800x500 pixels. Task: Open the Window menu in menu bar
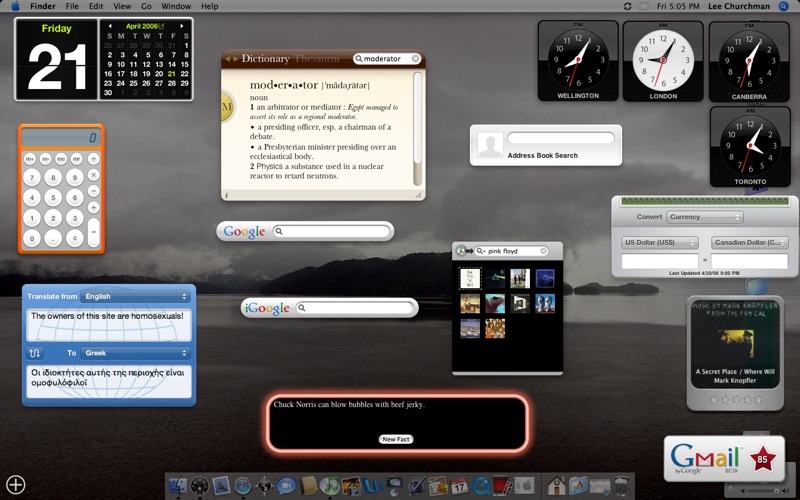pyautogui.click(x=176, y=6)
